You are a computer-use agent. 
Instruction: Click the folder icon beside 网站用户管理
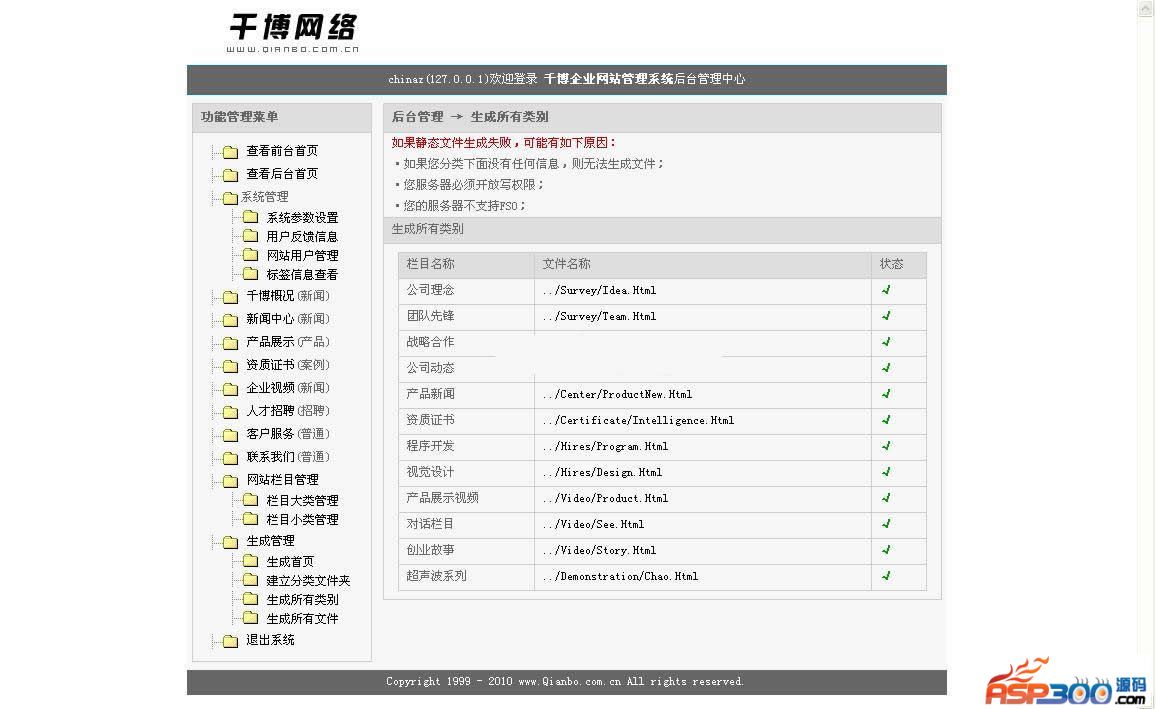pyautogui.click(x=251, y=255)
